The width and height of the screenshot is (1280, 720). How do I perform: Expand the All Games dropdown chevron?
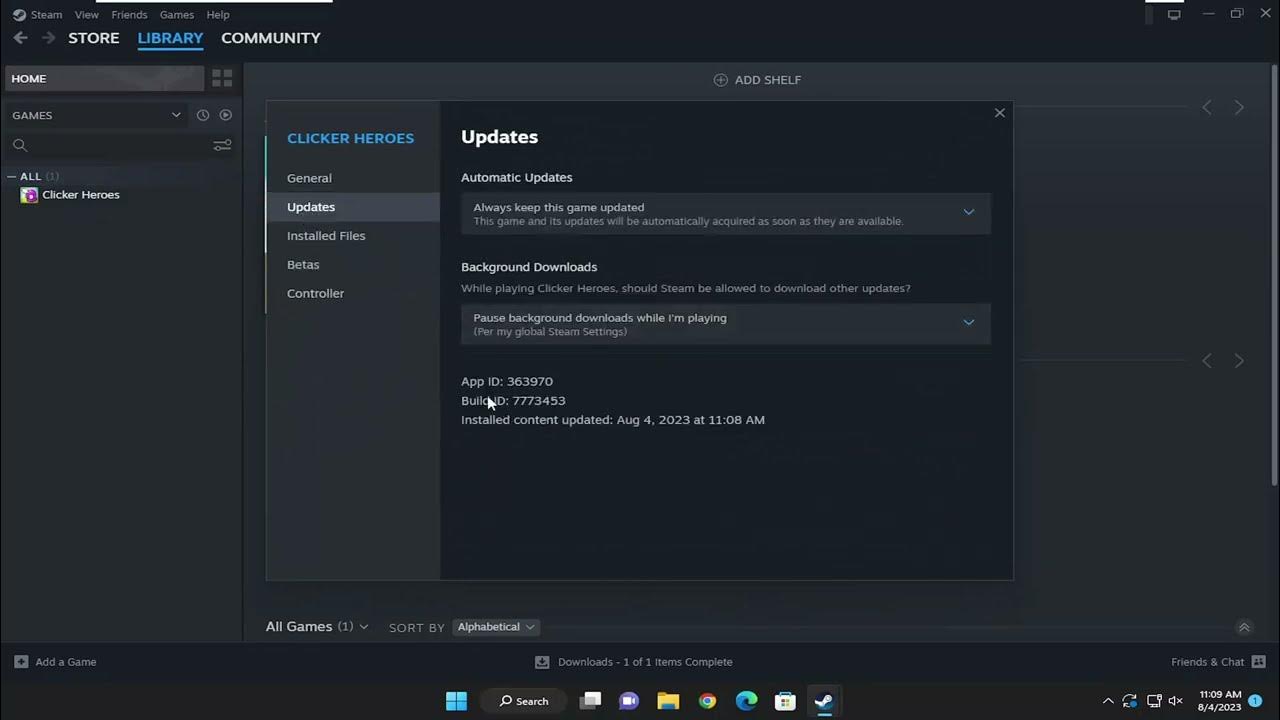tap(364, 627)
